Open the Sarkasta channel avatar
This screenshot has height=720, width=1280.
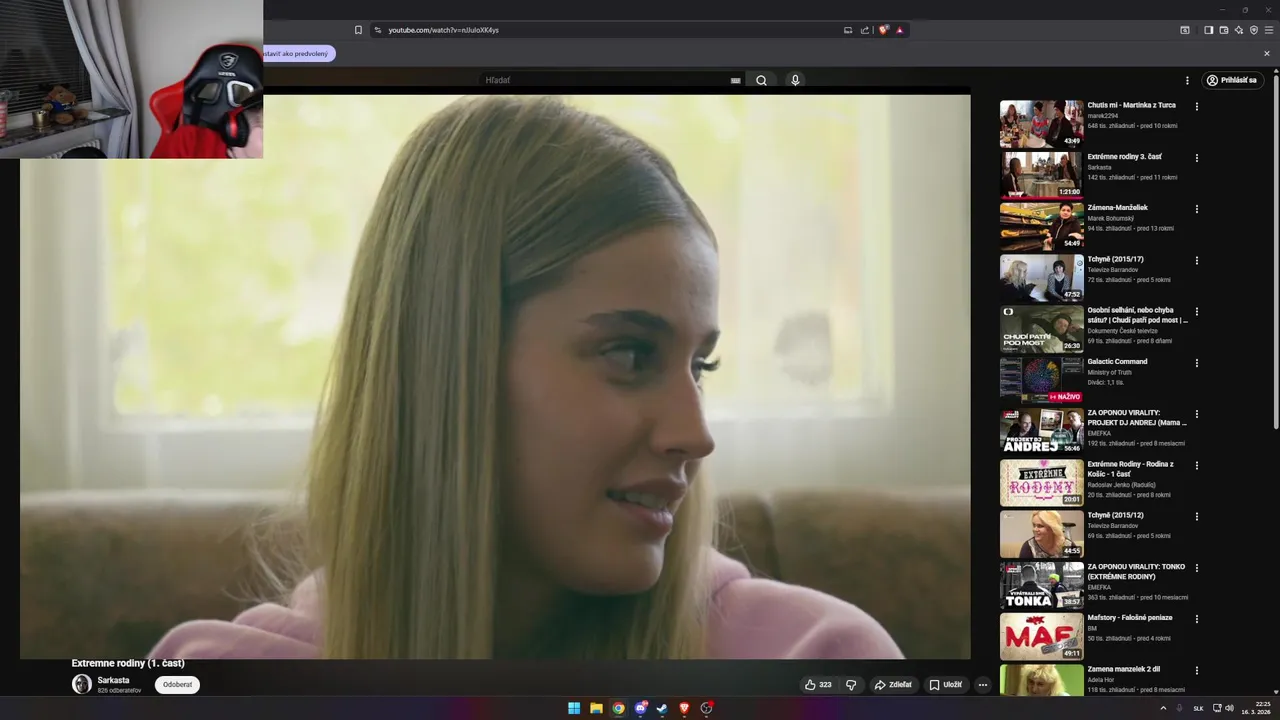click(82, 684)
